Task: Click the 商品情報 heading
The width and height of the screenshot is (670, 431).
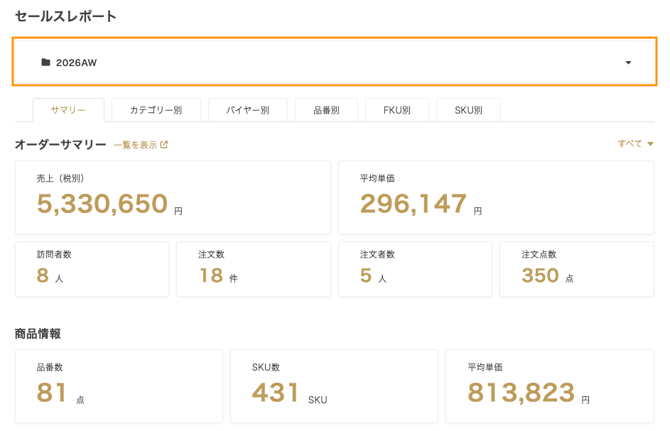Action: pyautogui.click(x=38, y=334)
